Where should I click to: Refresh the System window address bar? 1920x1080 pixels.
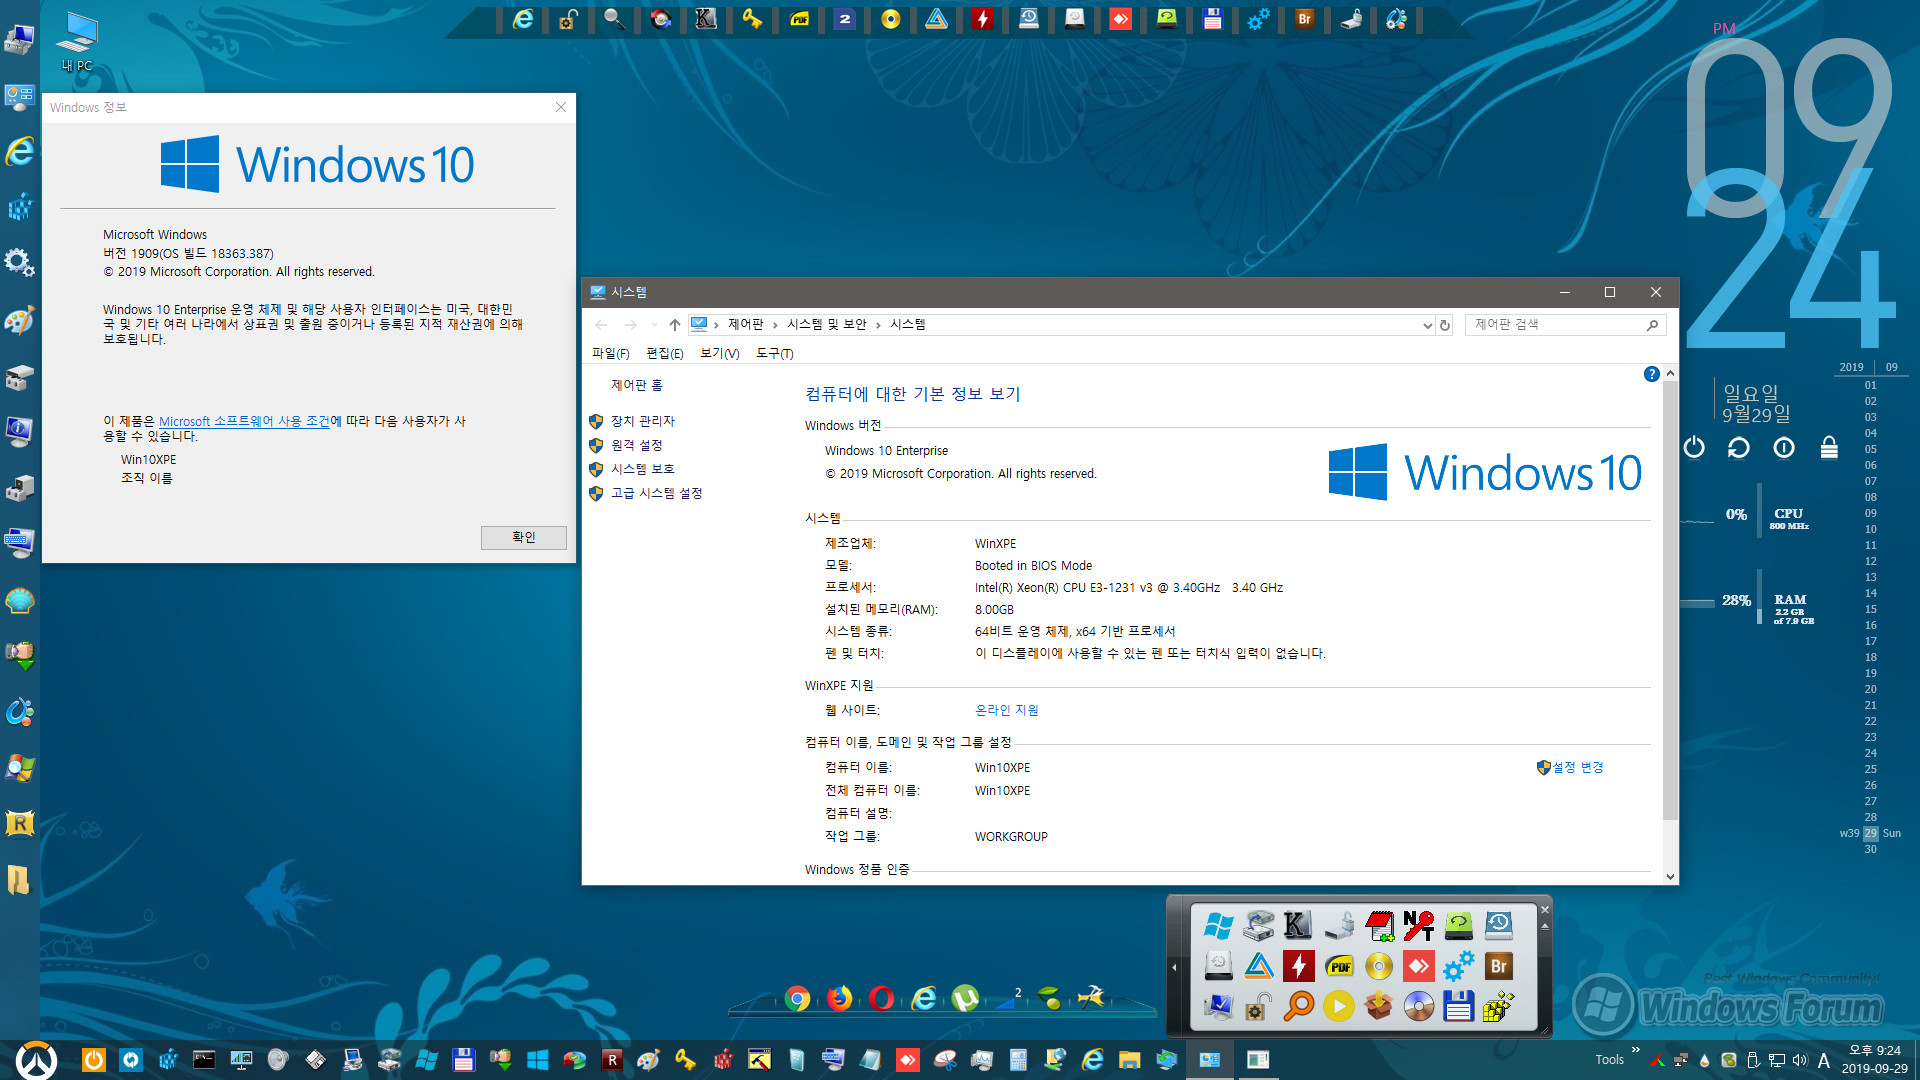[1444, 325]
